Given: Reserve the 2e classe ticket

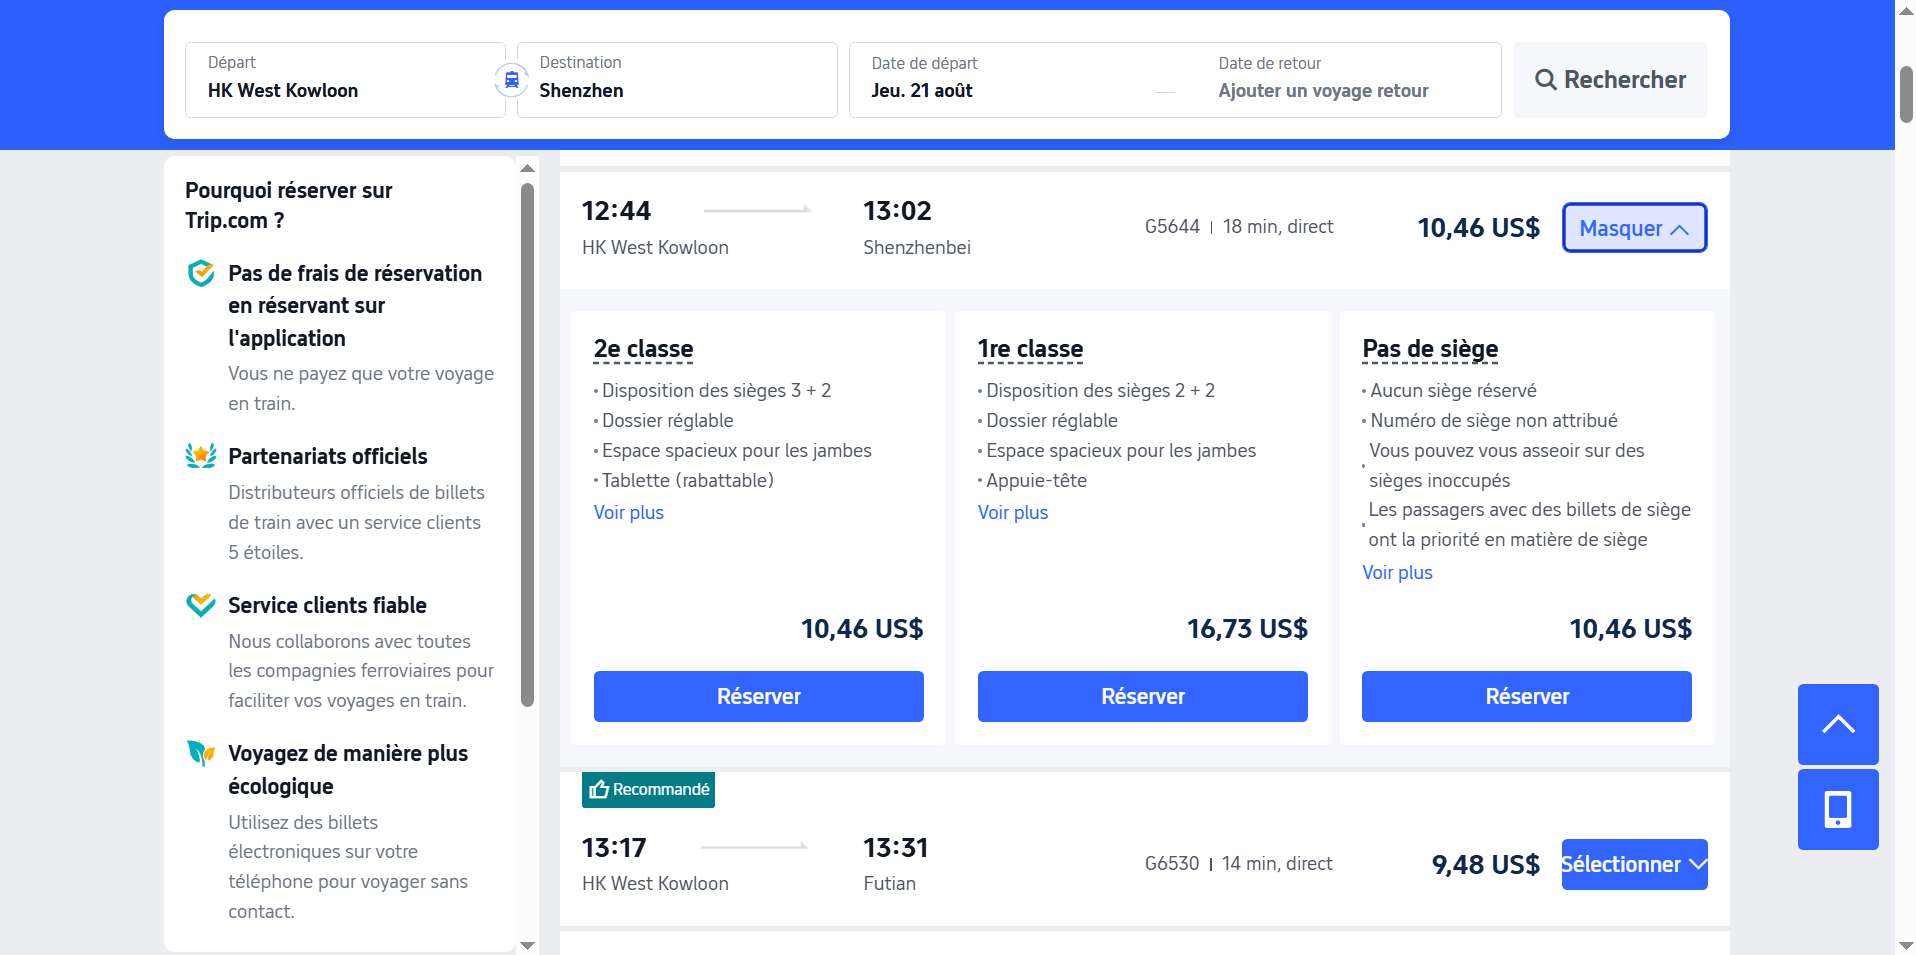Looking at the screenshot, I should point(758,696).
